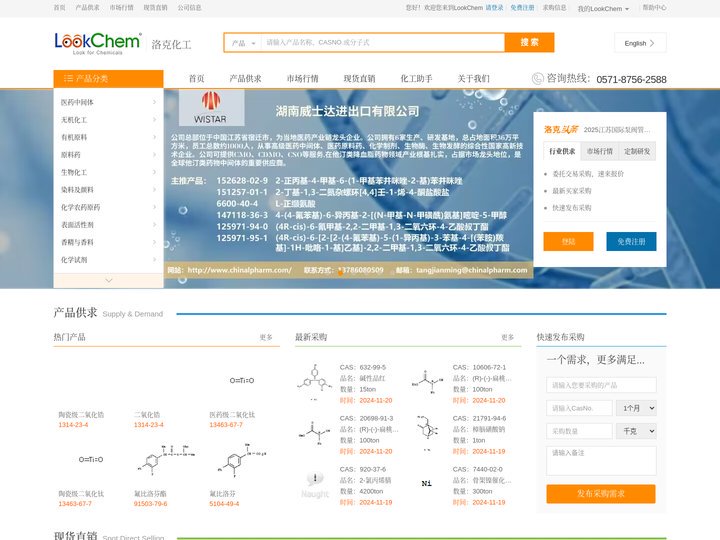This screenshot has width=720, height=540.
Task: Open the O=Ti=O structure above 陶瓷级二氧化钛 13463-67-7
Action: (91, 460)
